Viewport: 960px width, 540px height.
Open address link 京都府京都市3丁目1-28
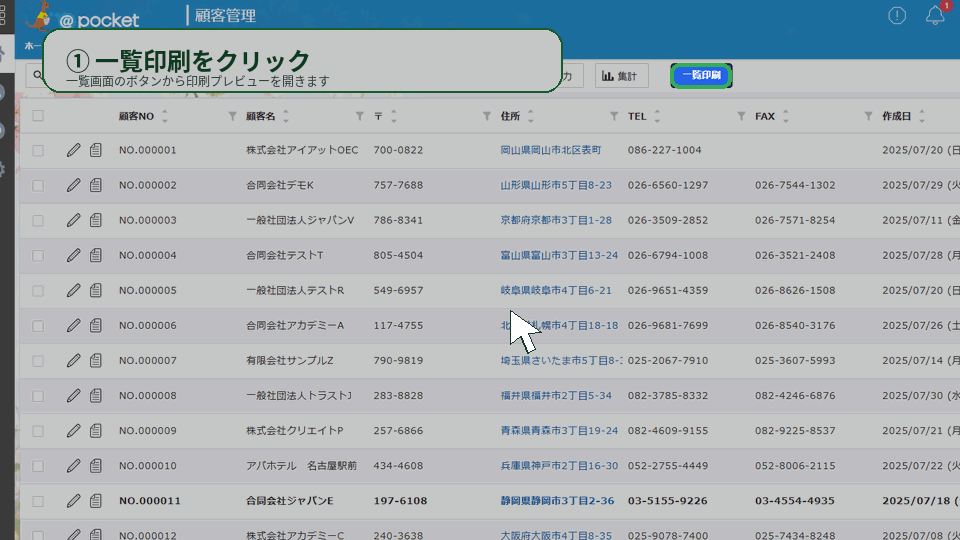click(556, 220)
